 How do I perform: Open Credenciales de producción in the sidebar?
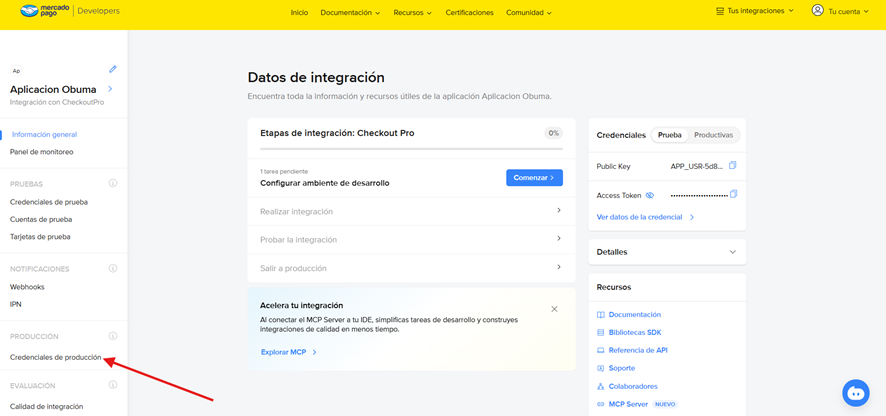[x=56, y=357]
